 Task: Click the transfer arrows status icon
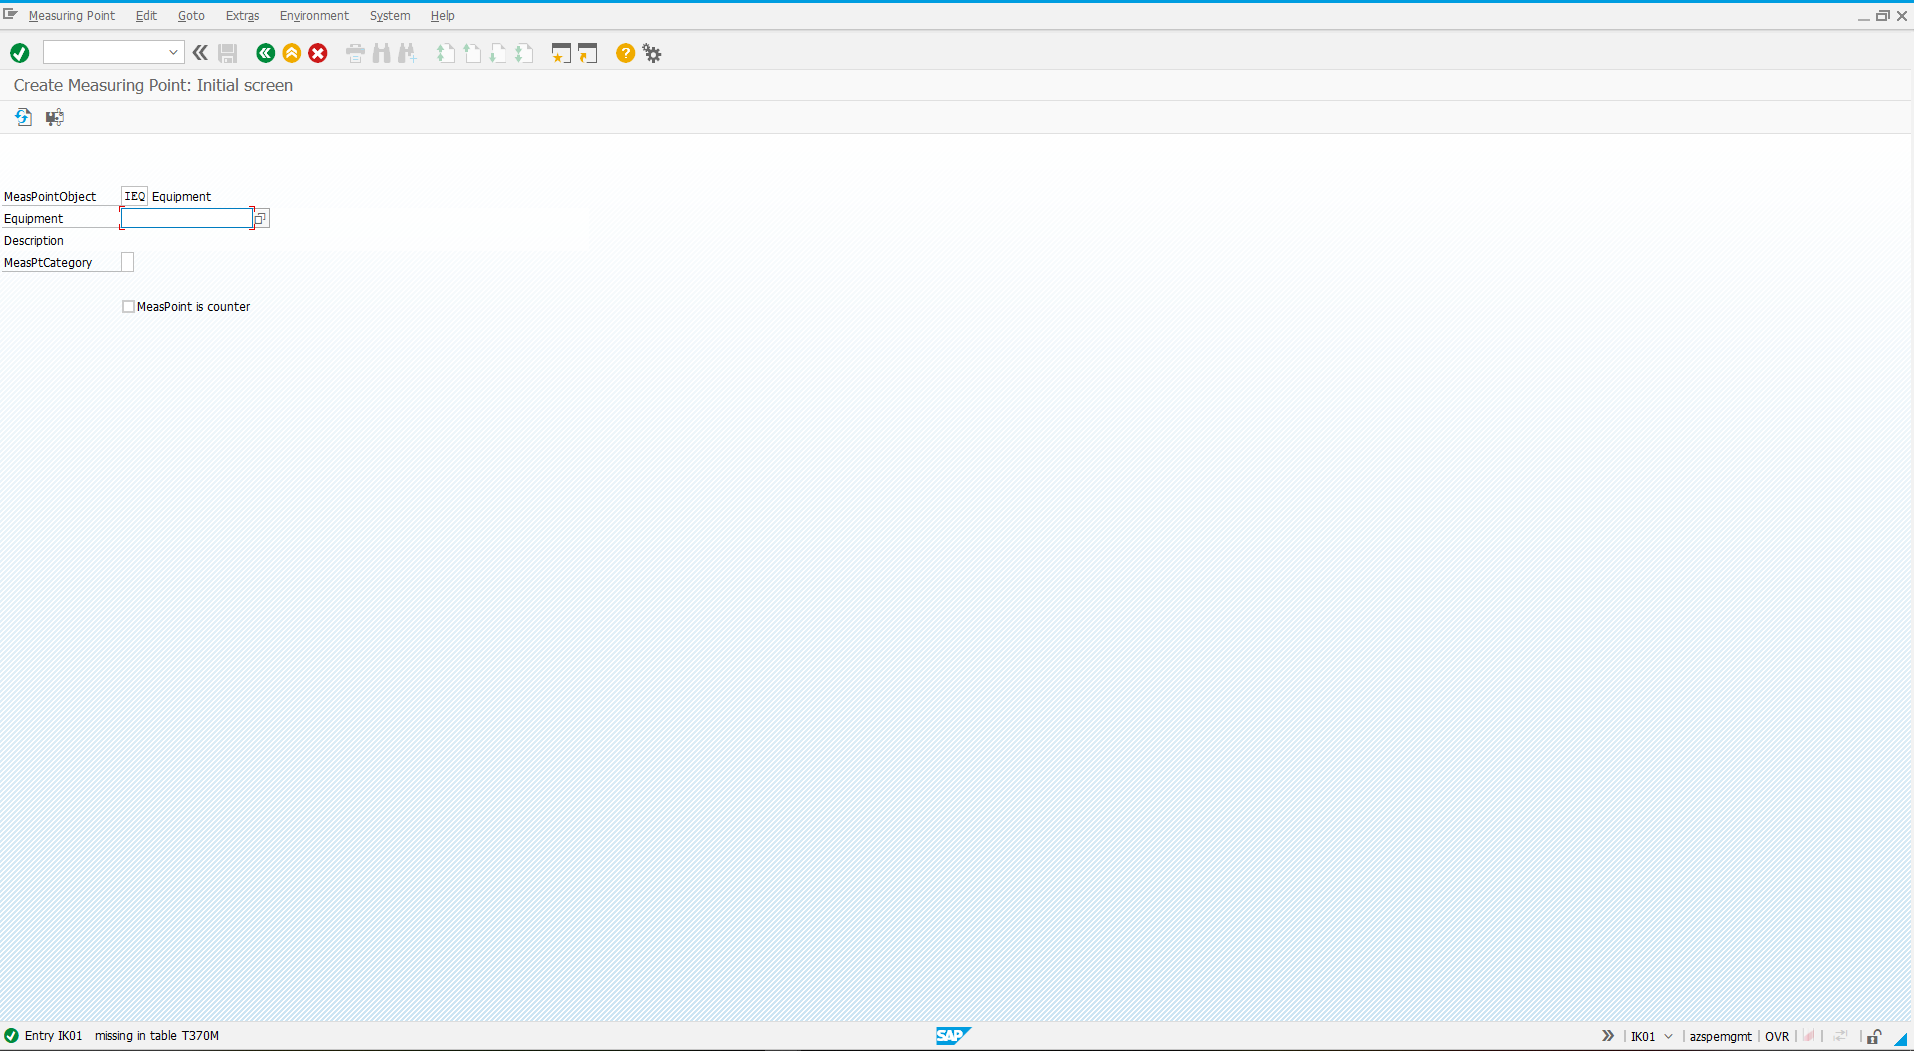pyautogui.click(x=1840, y=1036)
